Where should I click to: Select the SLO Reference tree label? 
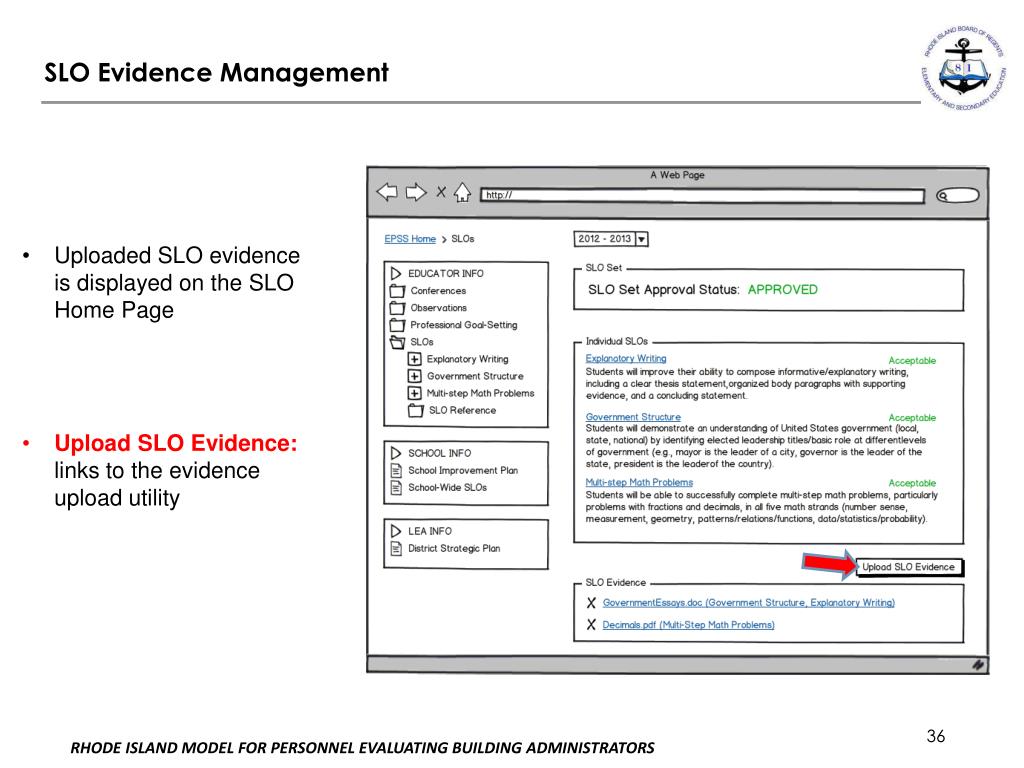pyautogui.click(x=462, y=410)
